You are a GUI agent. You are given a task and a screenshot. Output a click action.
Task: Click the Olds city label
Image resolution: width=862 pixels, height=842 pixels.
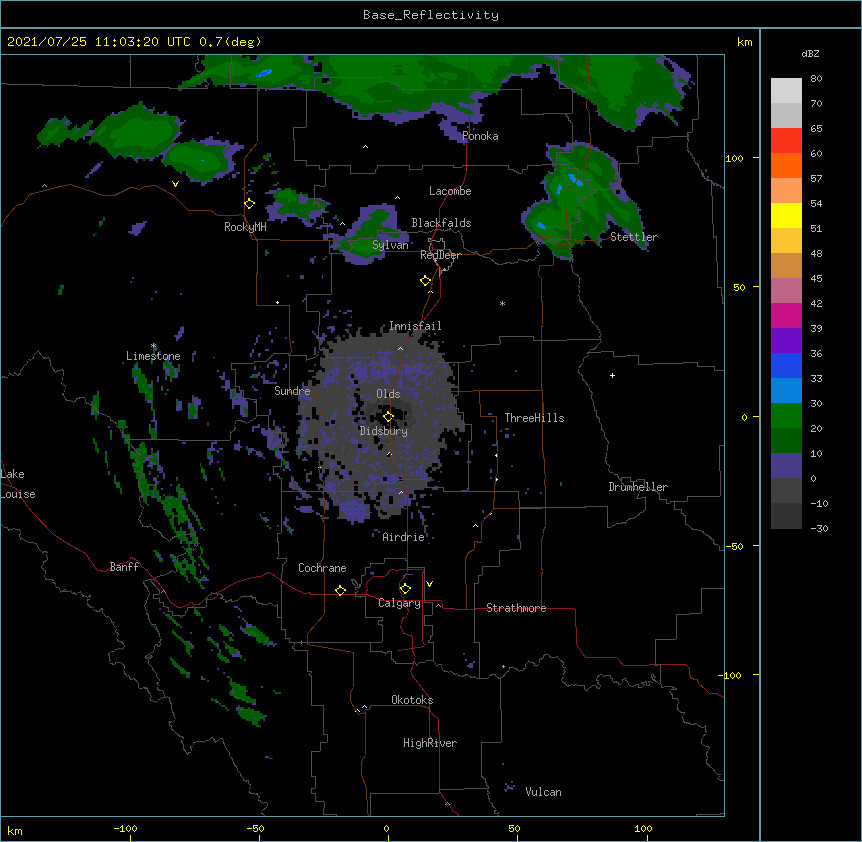(x=388, y=394)
